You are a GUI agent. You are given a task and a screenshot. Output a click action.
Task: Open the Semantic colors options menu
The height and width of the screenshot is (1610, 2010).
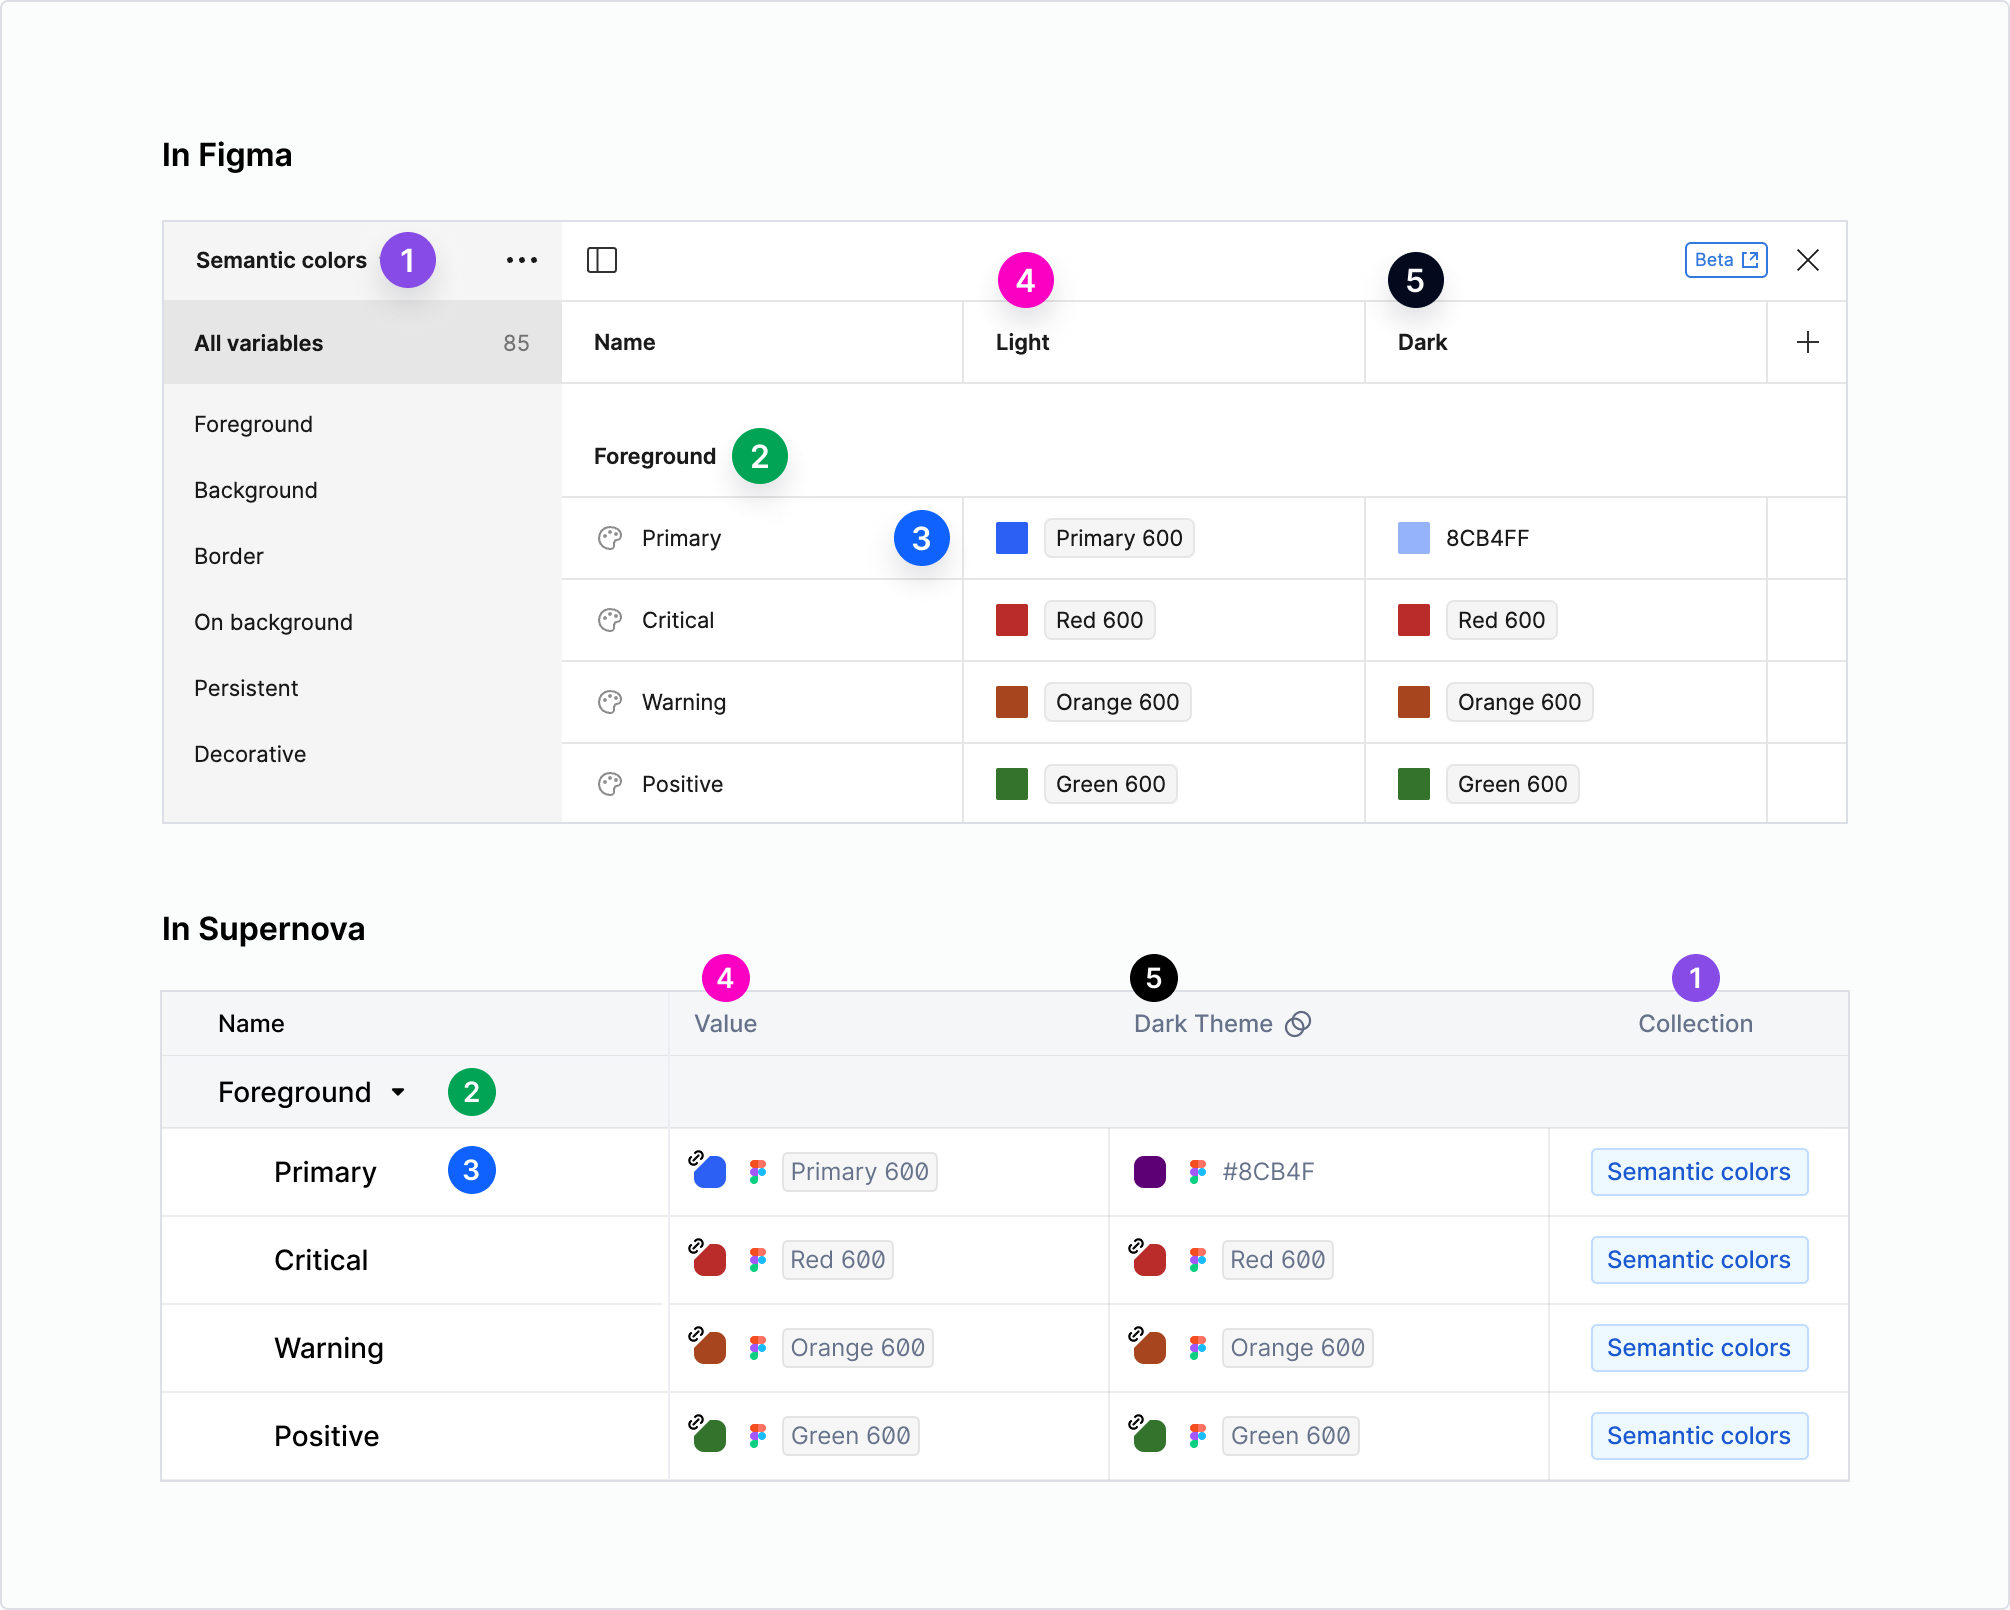(x=522, y=260)
